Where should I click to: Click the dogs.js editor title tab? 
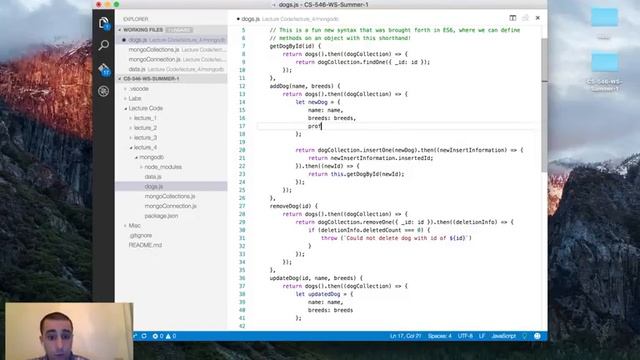[x=288, y=19]
